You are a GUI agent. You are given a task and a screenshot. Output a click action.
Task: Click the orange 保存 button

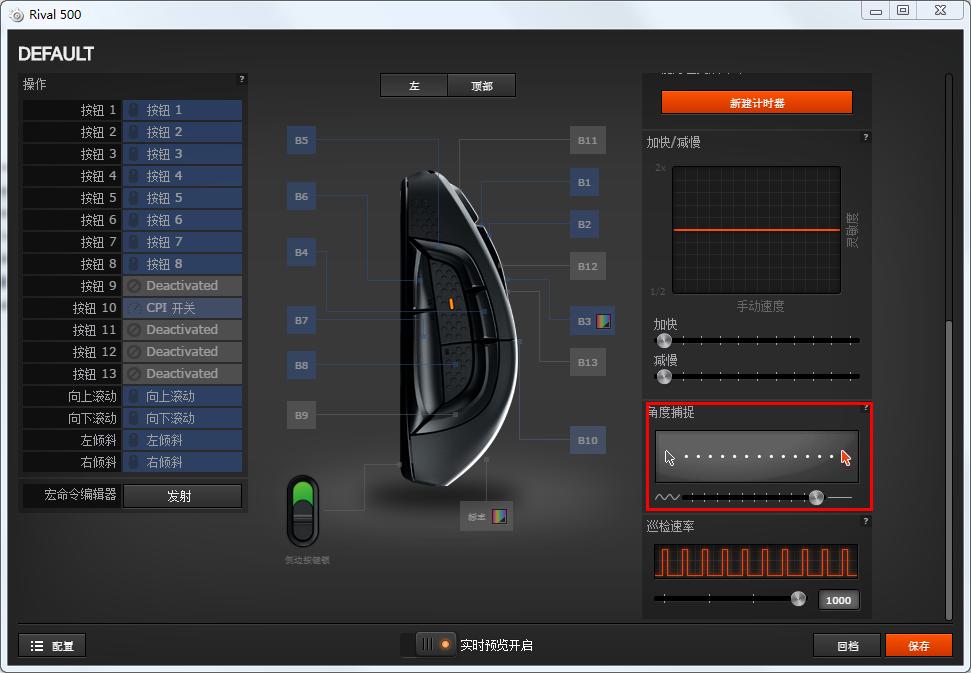pyautogui.click(x=918, y=646)
